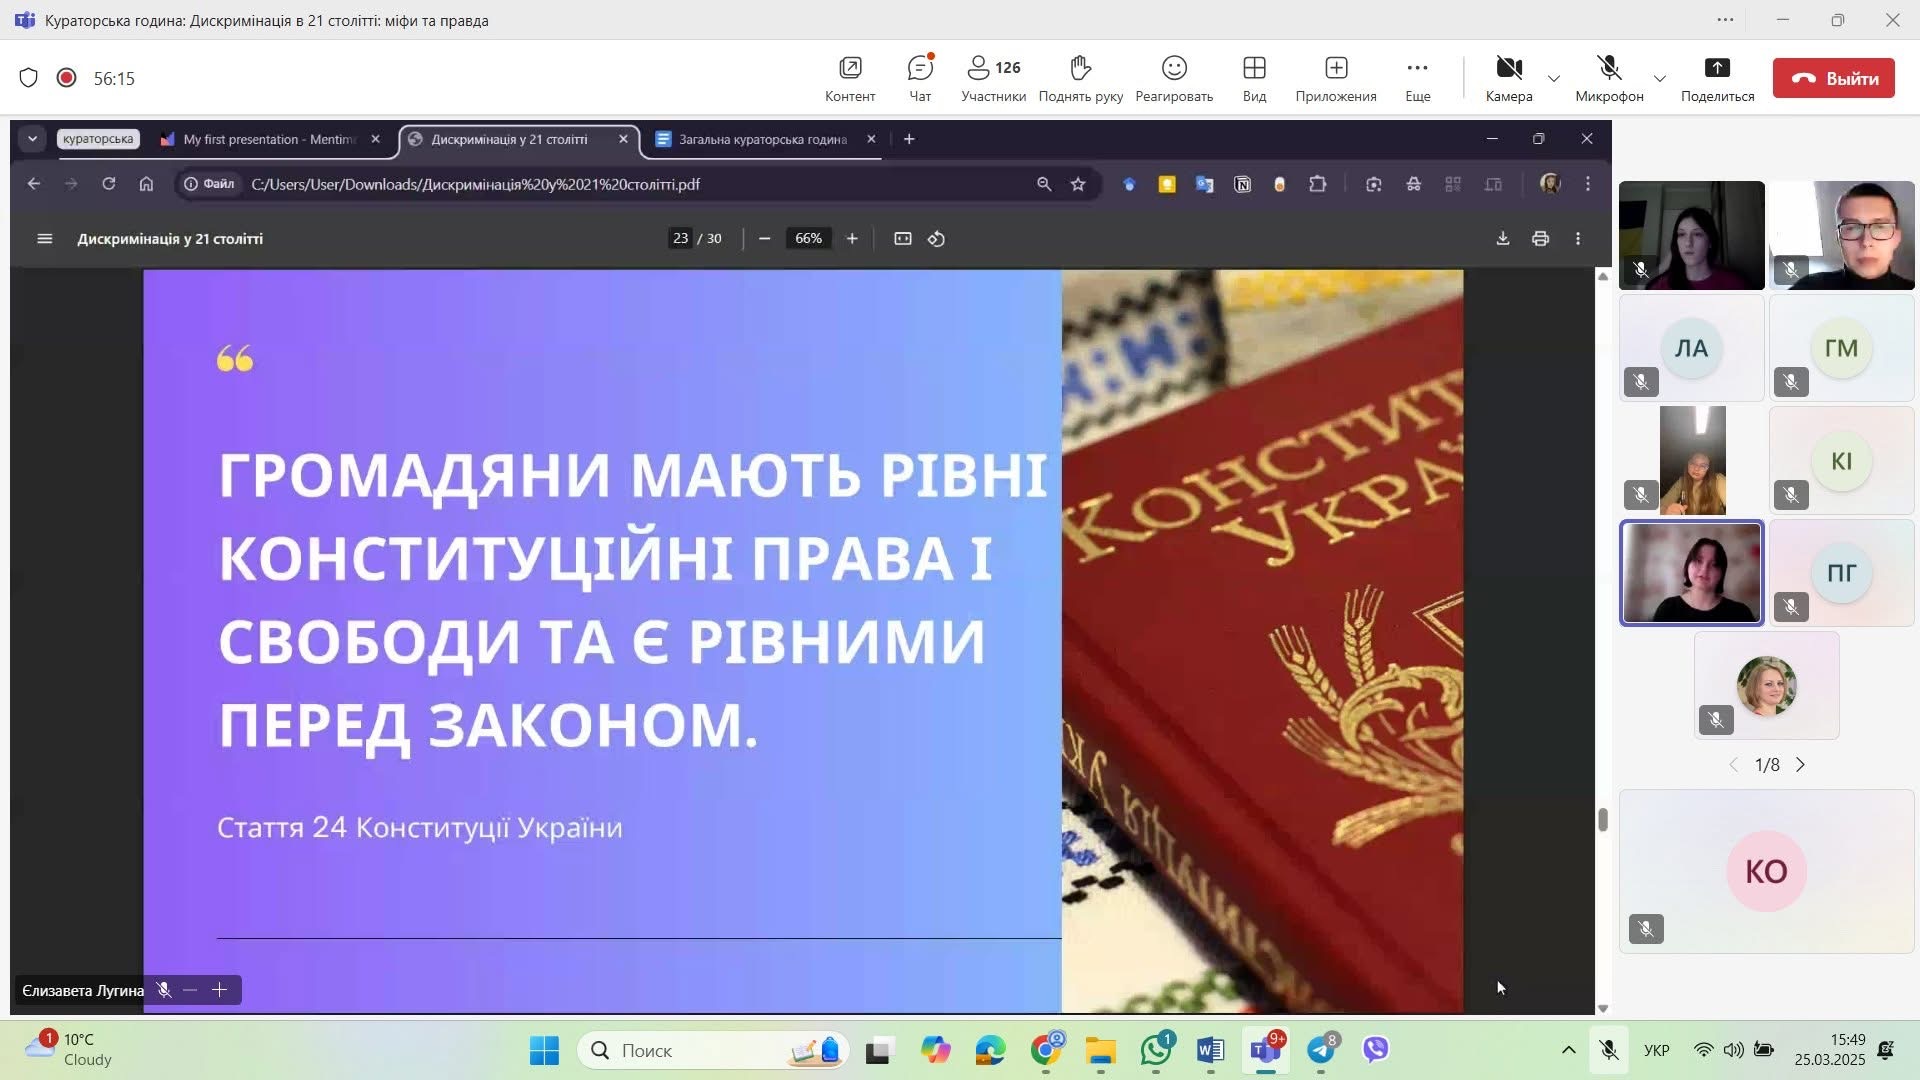
Task: Open the Реагировать reactions menu
Action: pos(1173,78)
